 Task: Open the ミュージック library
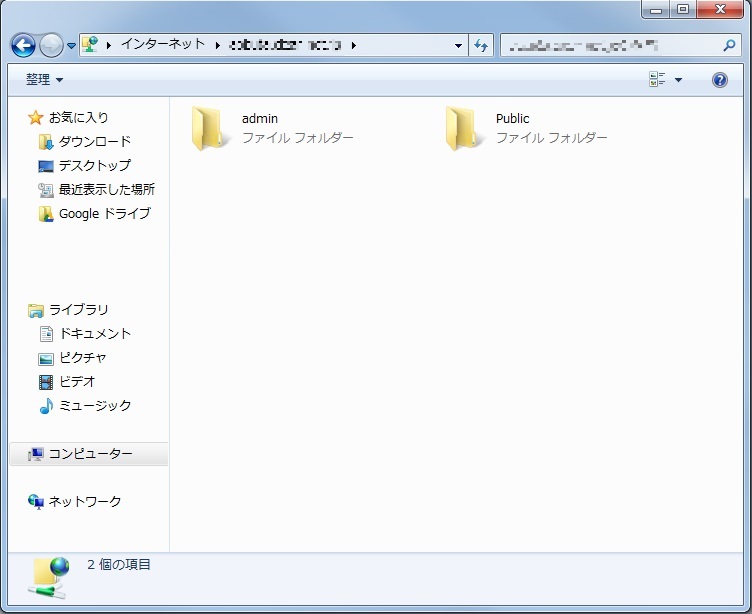pyautogui.click(x=95, y=406)
